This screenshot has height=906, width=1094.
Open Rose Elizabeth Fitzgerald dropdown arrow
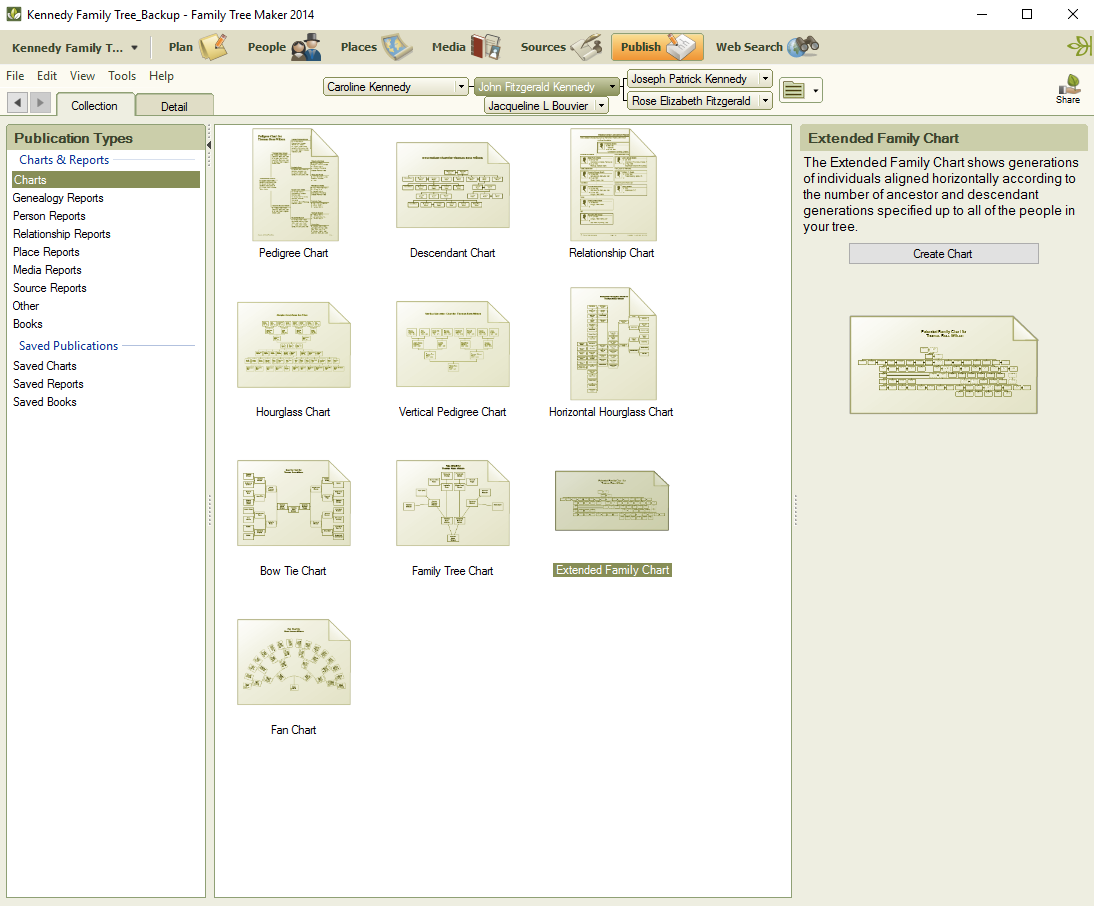(765, 101)
